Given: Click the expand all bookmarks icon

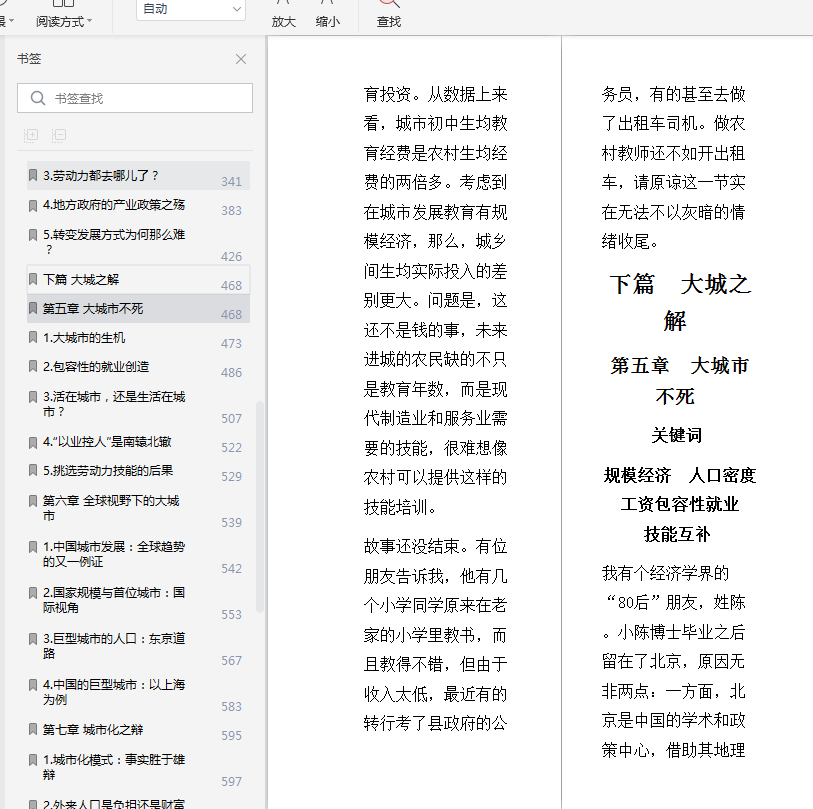Looking at the screenshot, I should 31,135.
